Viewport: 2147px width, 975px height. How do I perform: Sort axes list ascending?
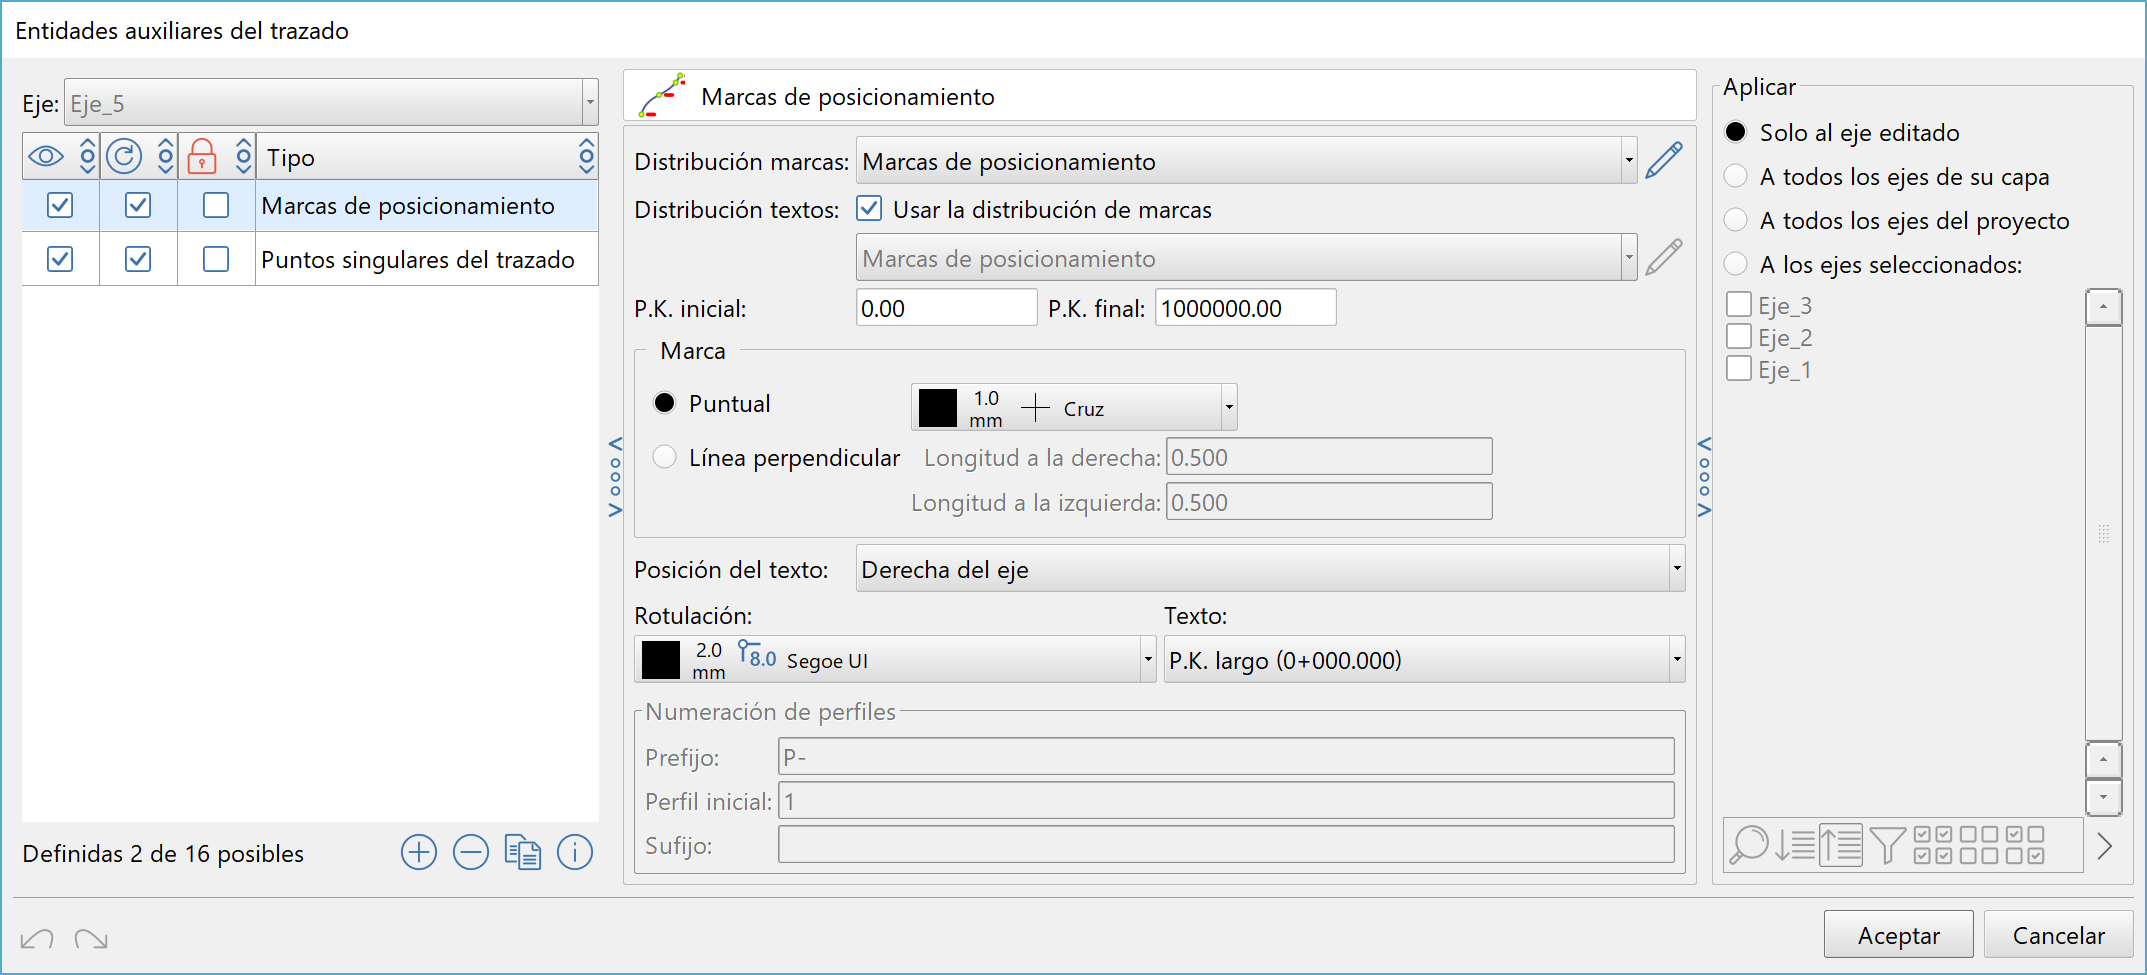coord(1841,845)
